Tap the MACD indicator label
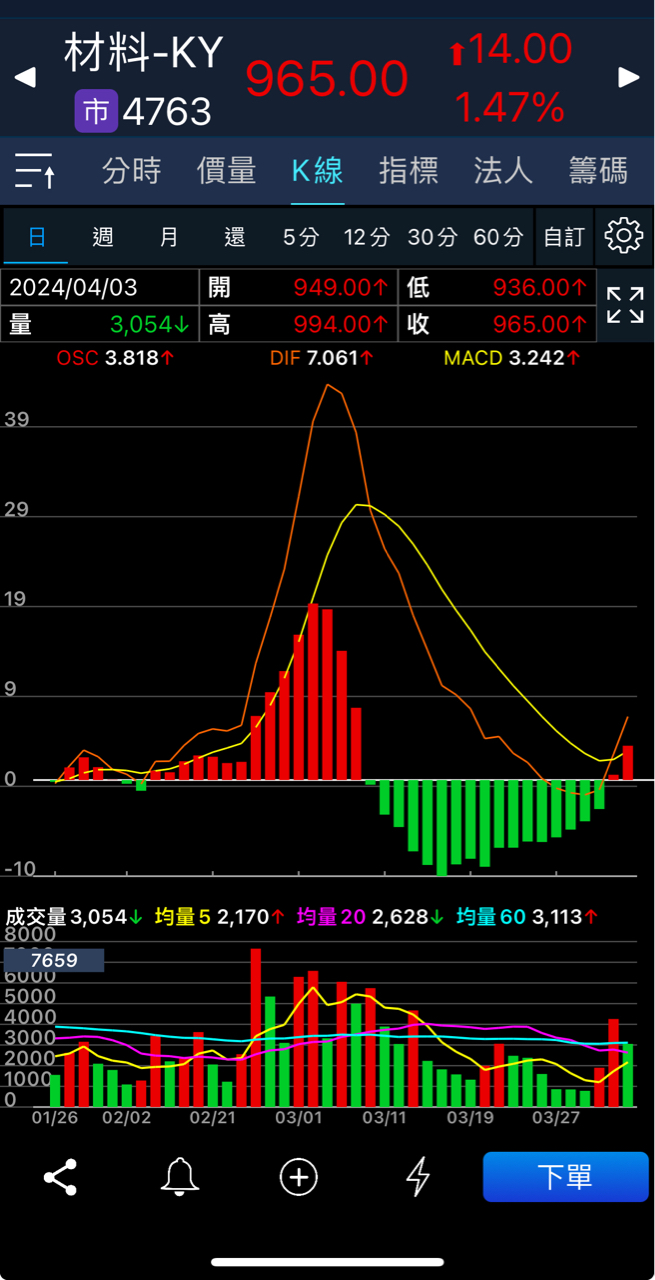The height and width of the screenshot is (1280, 655). point(474,358)
